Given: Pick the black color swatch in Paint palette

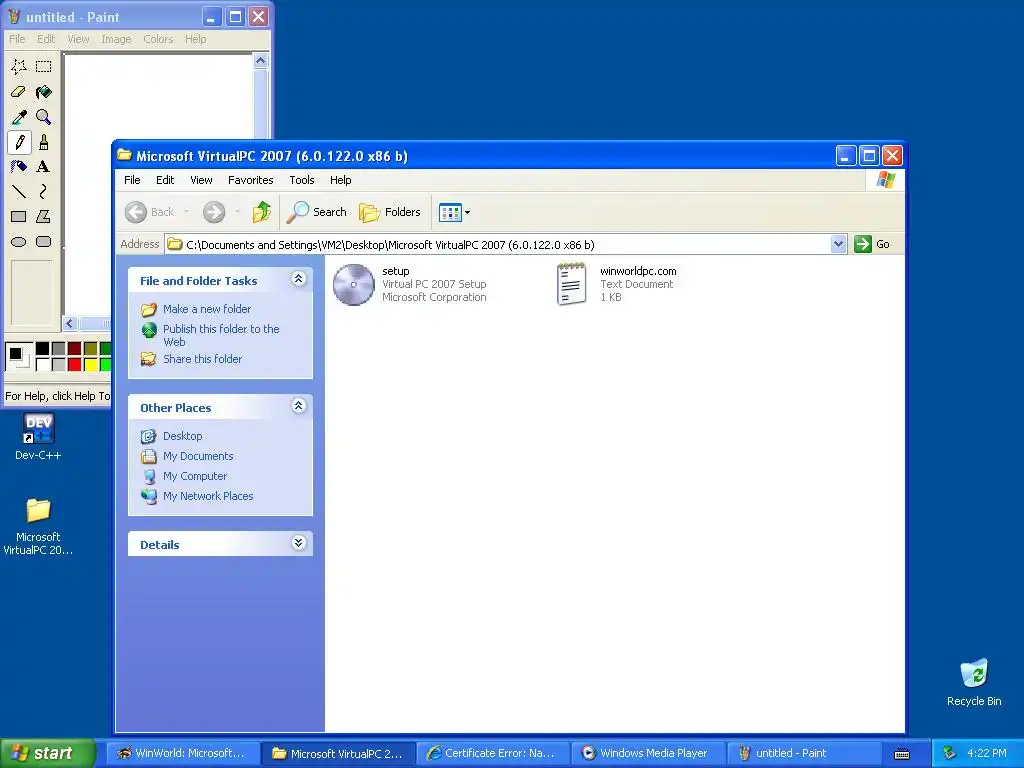Looking at the screenshot, I should (x=42, y=349).
